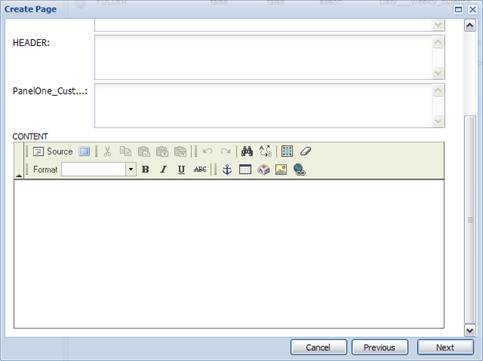
Task: Click the dialog scrollbar down arrow
Action: [x=470, y=330]
